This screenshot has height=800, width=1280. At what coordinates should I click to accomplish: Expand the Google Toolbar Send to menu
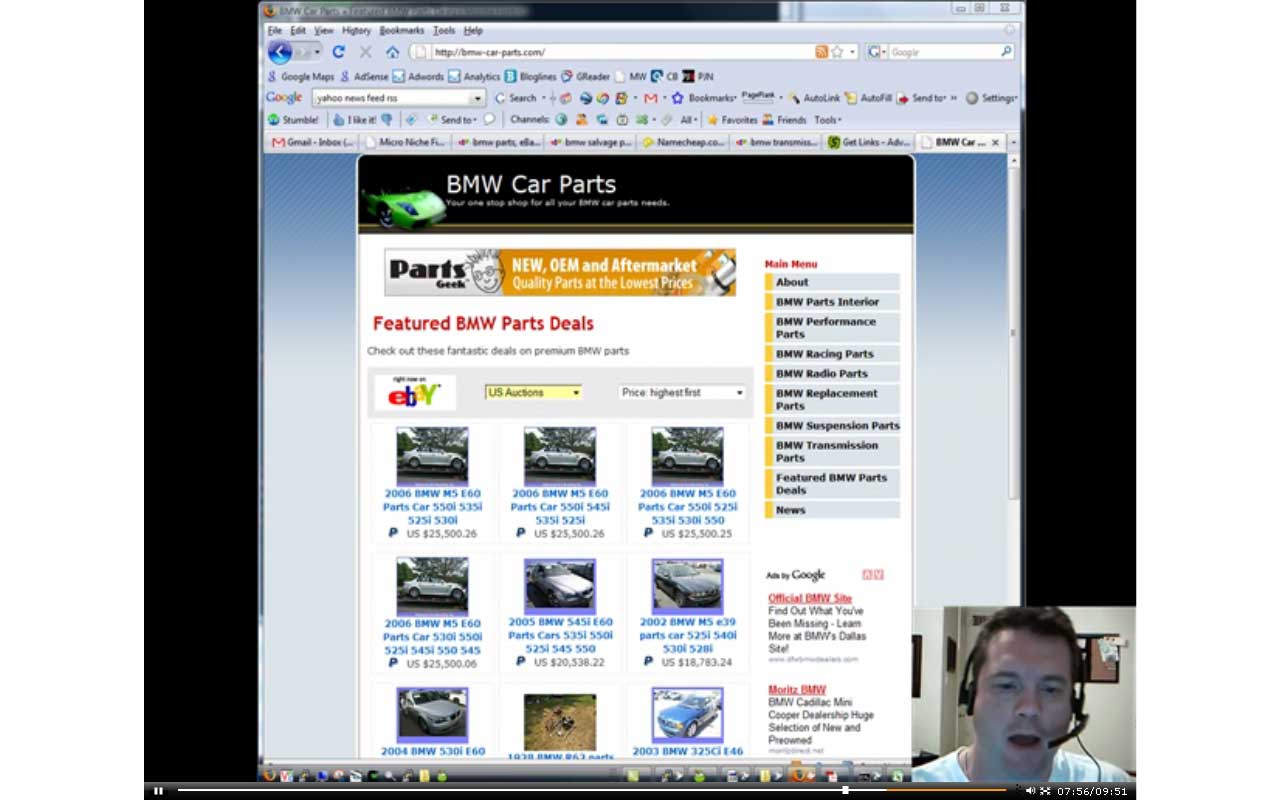click(x=922, y=98)
